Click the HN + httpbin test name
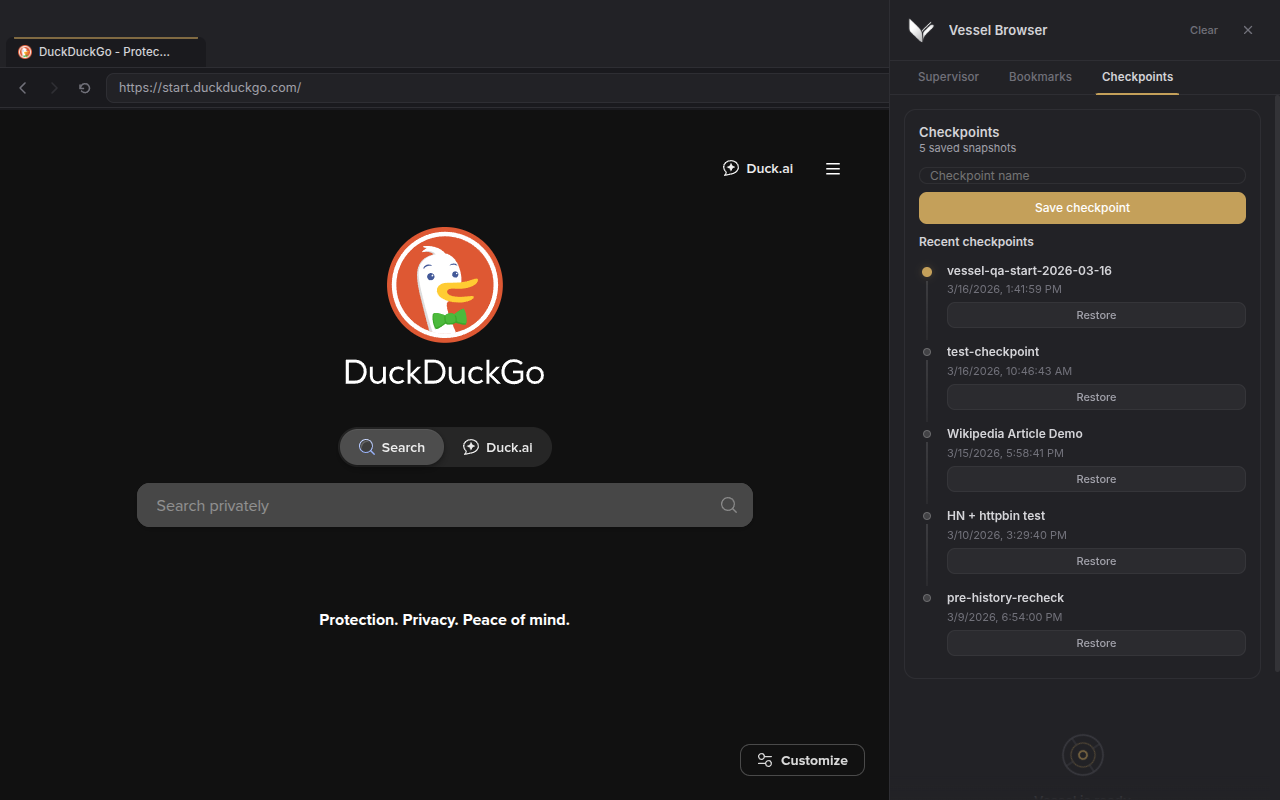Viewport: 1280px width, 800px height. [996, 516]
